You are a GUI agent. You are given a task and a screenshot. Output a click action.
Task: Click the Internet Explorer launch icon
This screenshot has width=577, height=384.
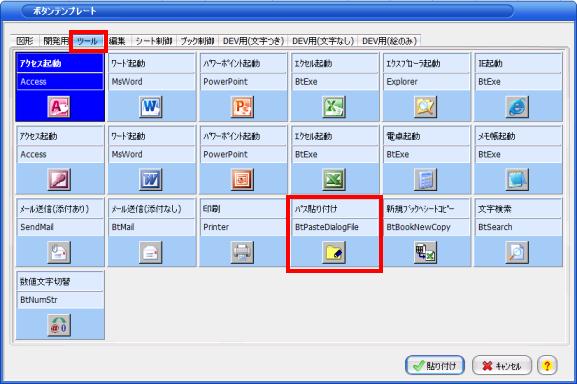pos(517,107)
